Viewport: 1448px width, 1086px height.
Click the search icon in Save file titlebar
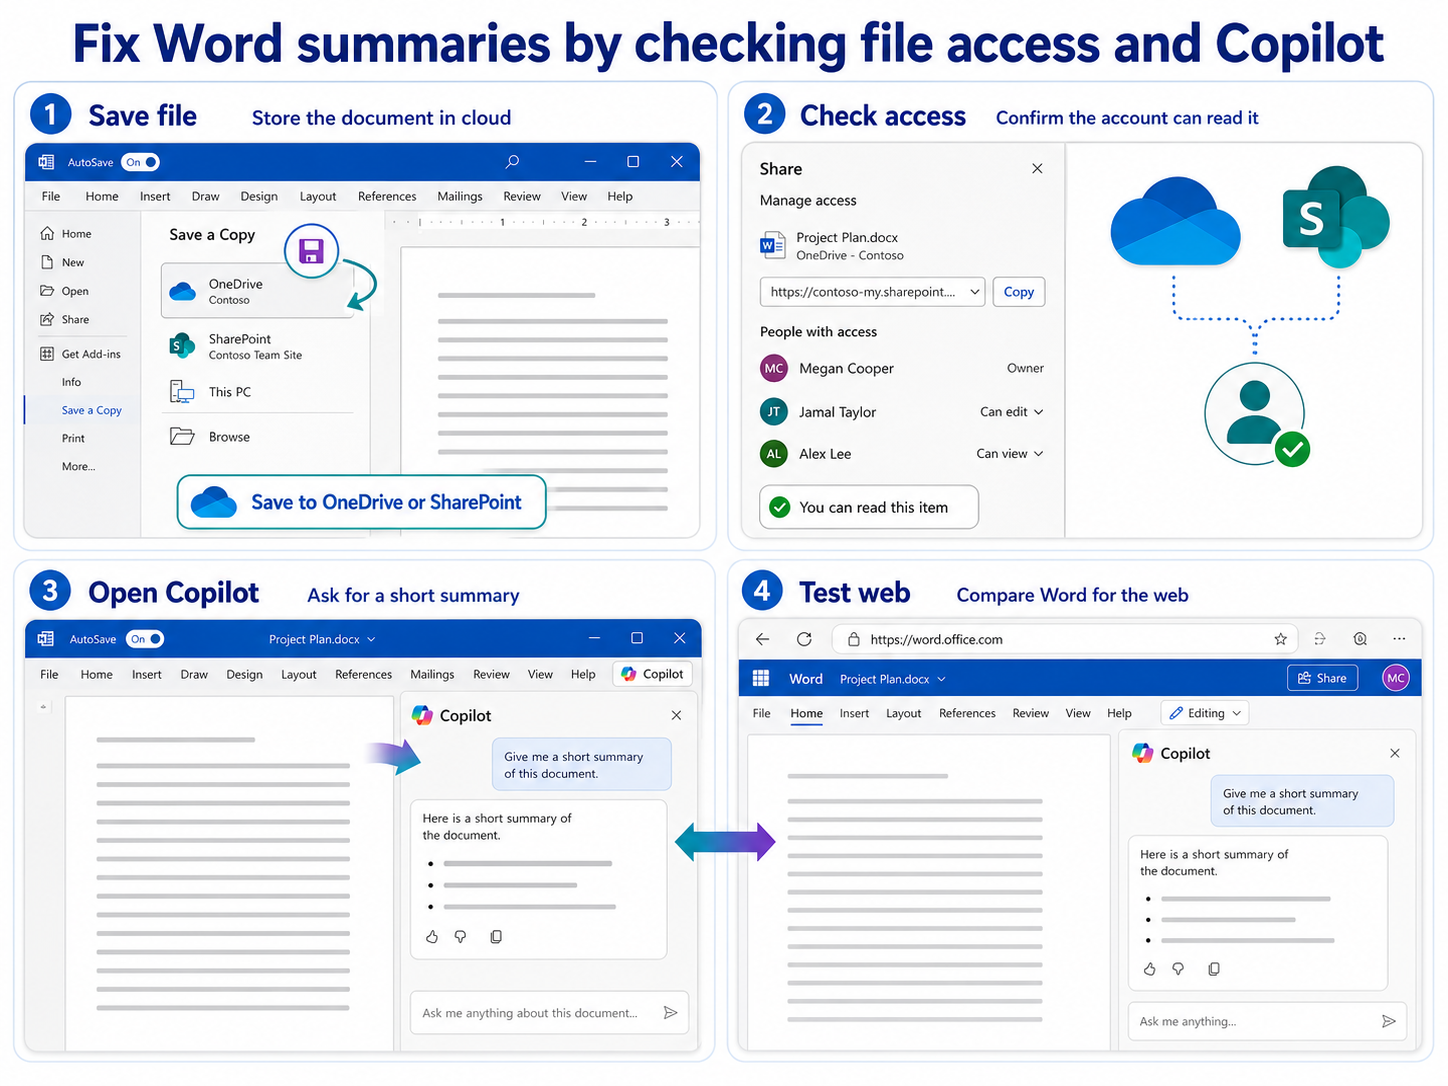click(512, 161)
